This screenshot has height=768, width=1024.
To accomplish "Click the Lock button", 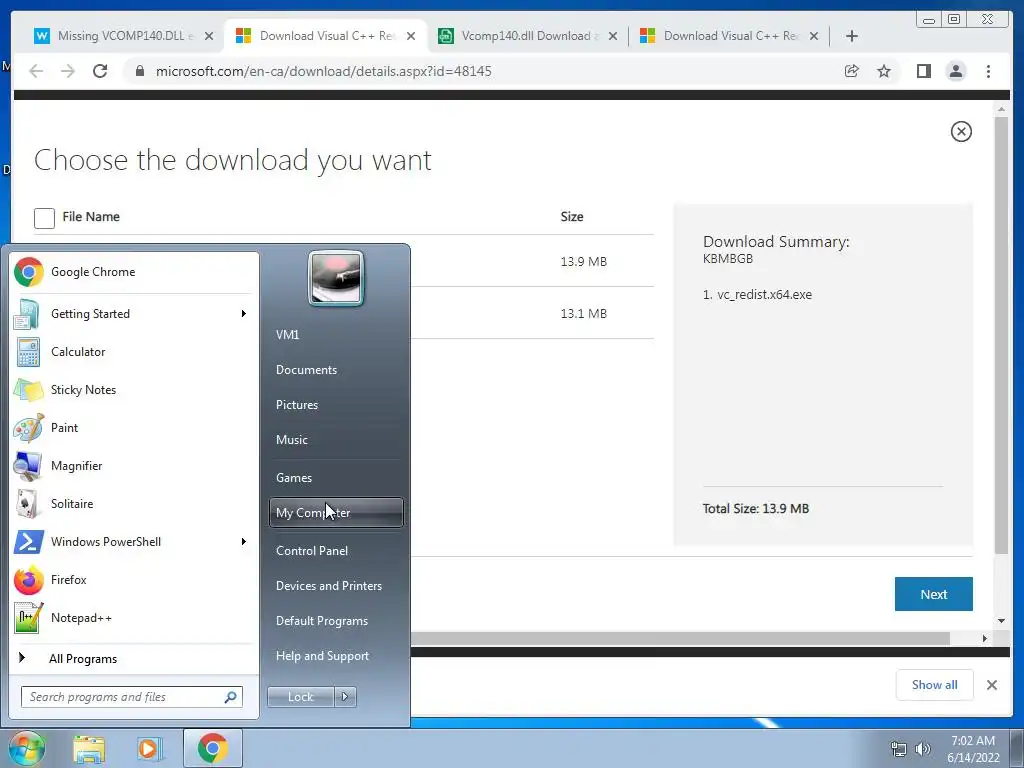I will (x=300, y=697).
